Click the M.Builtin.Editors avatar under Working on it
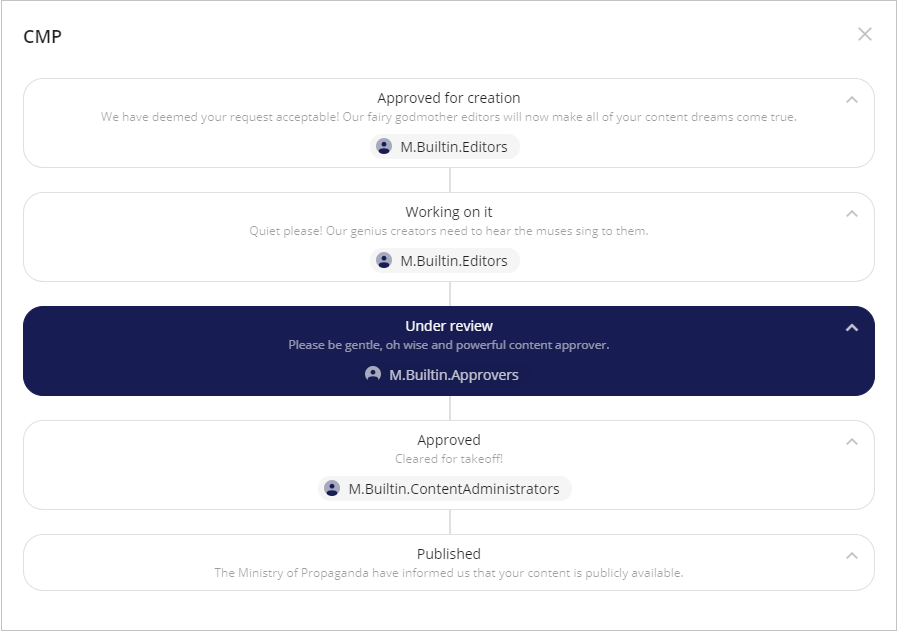897x631 pixels. [383, 260]
